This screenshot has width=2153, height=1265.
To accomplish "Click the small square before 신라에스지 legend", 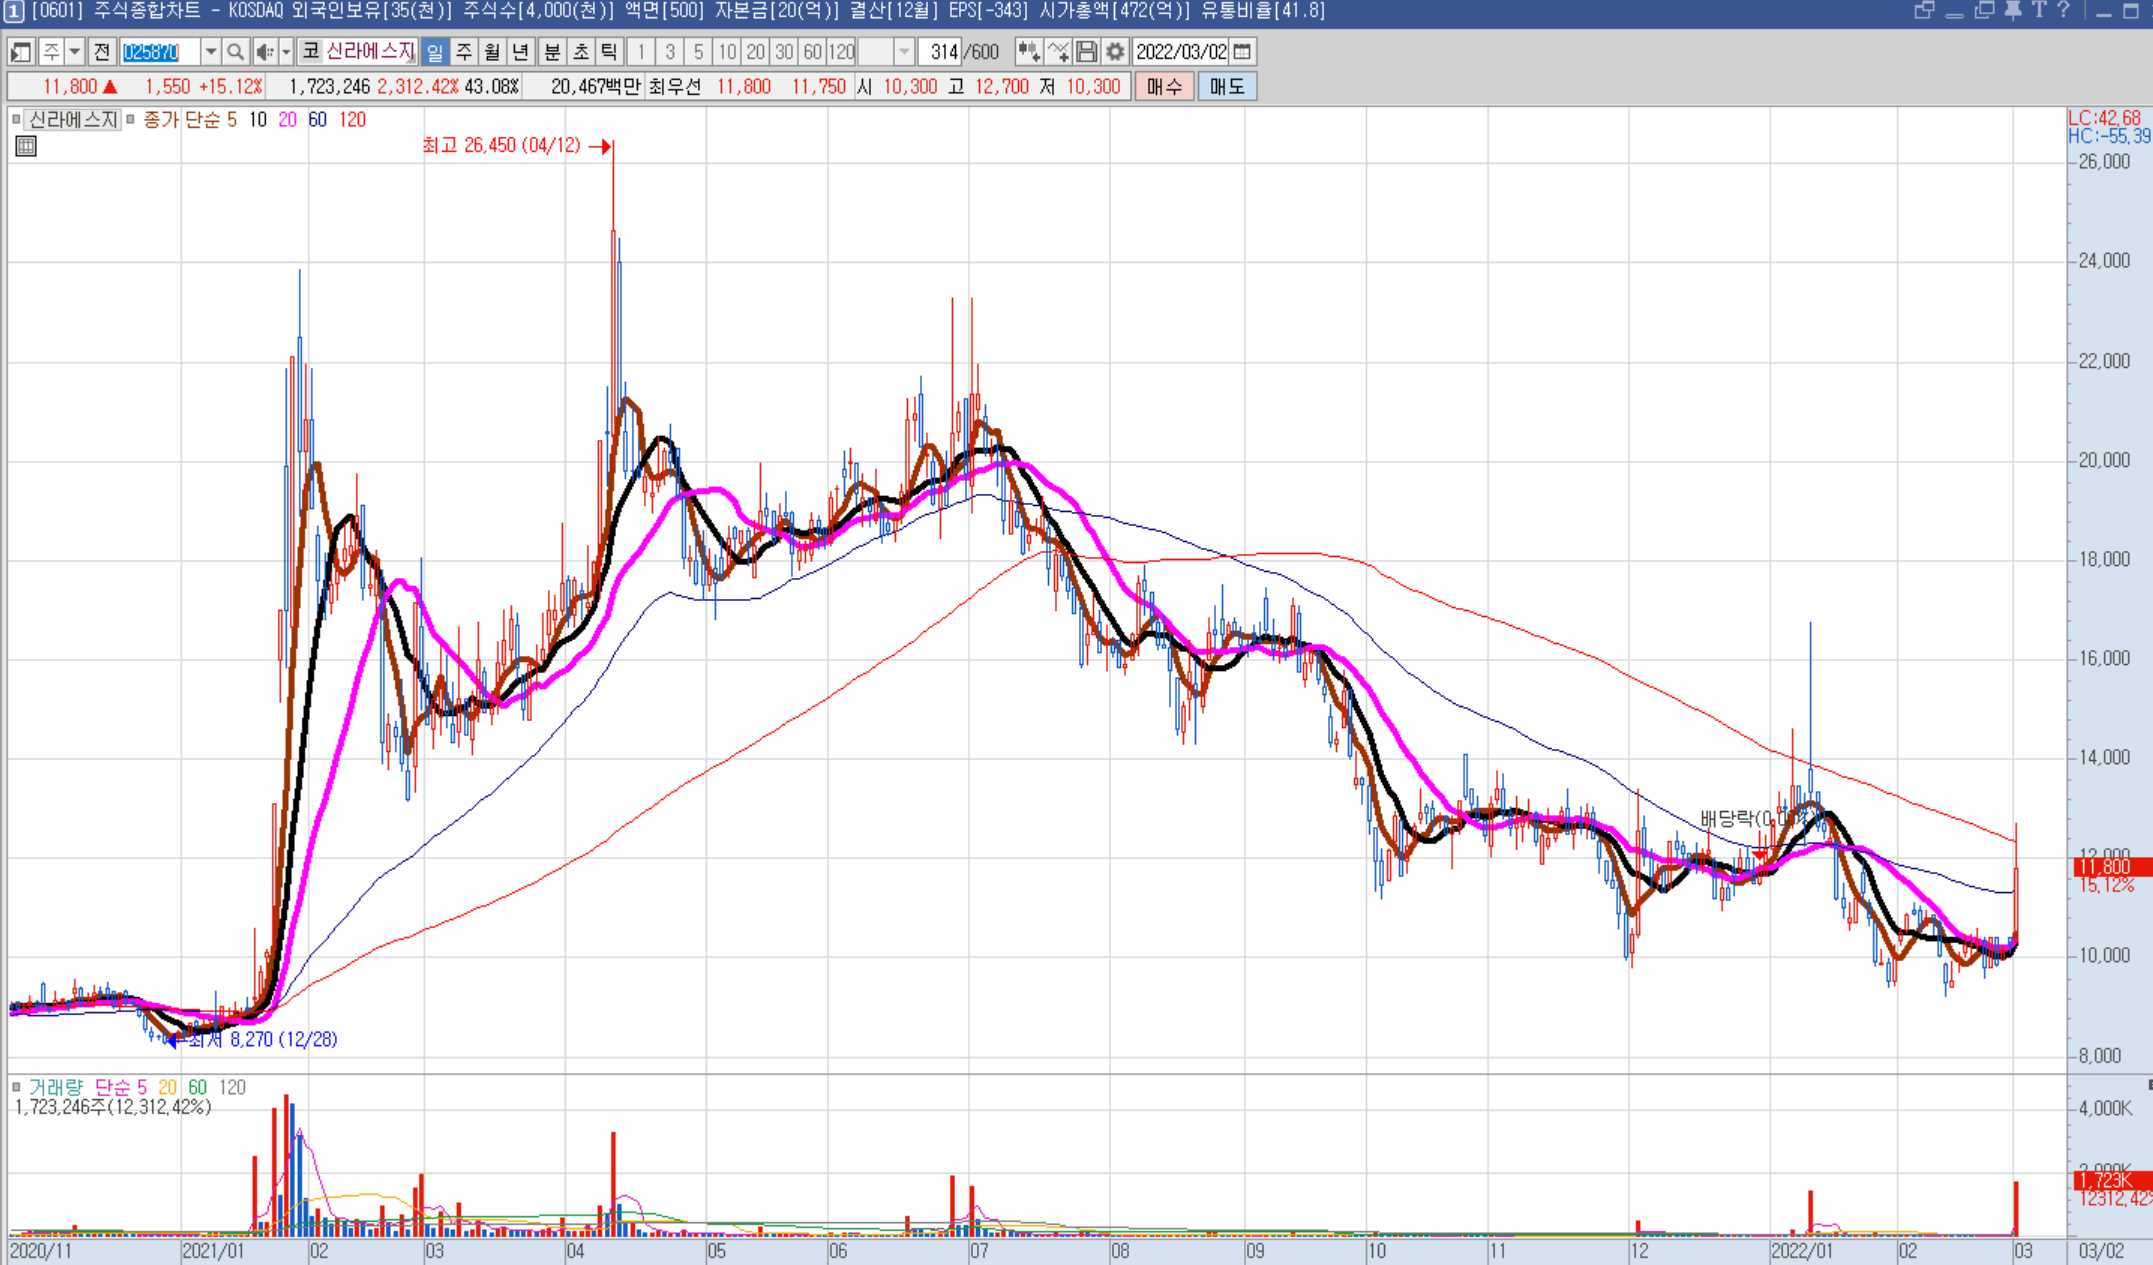I will coord(16,120).
